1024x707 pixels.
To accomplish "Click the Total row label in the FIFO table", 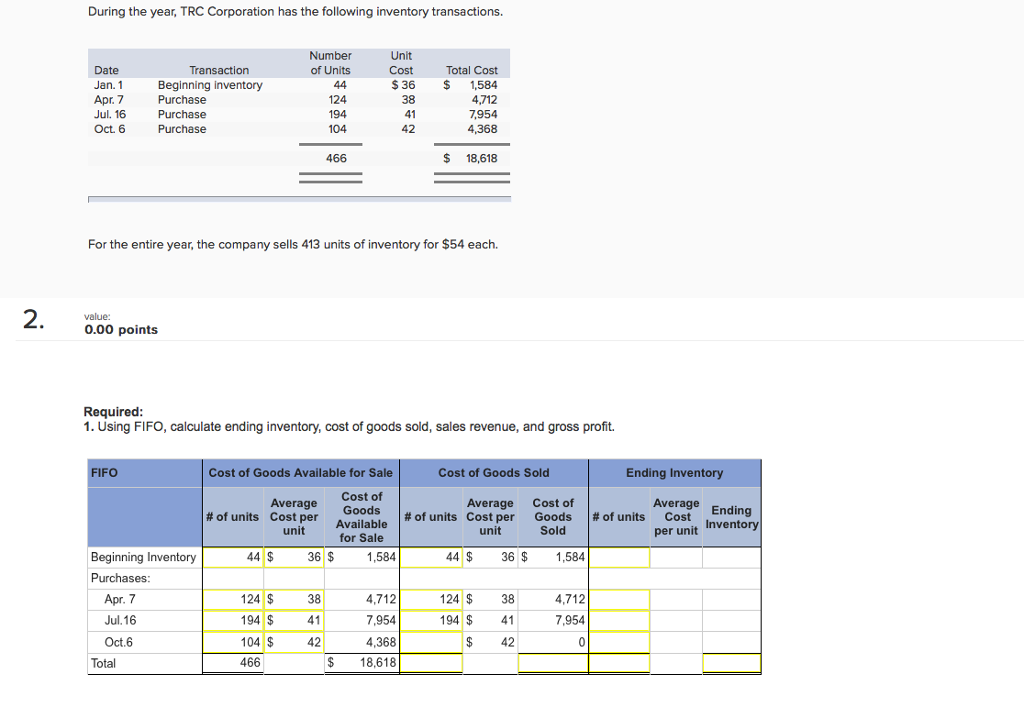I will [x=103, y=662].
